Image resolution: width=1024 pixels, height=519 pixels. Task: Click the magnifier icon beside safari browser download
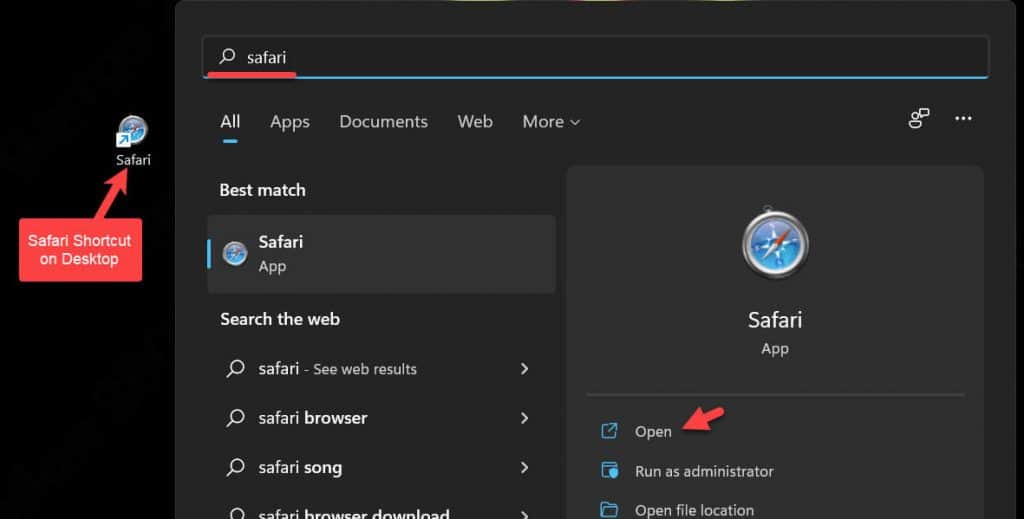click(235, 513)
